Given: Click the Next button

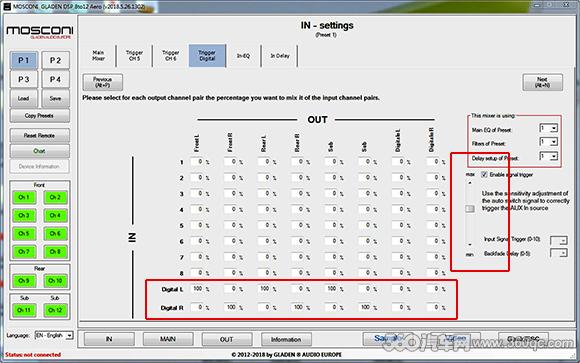Looking at the screenshot, I should click(x=542, y=82).
